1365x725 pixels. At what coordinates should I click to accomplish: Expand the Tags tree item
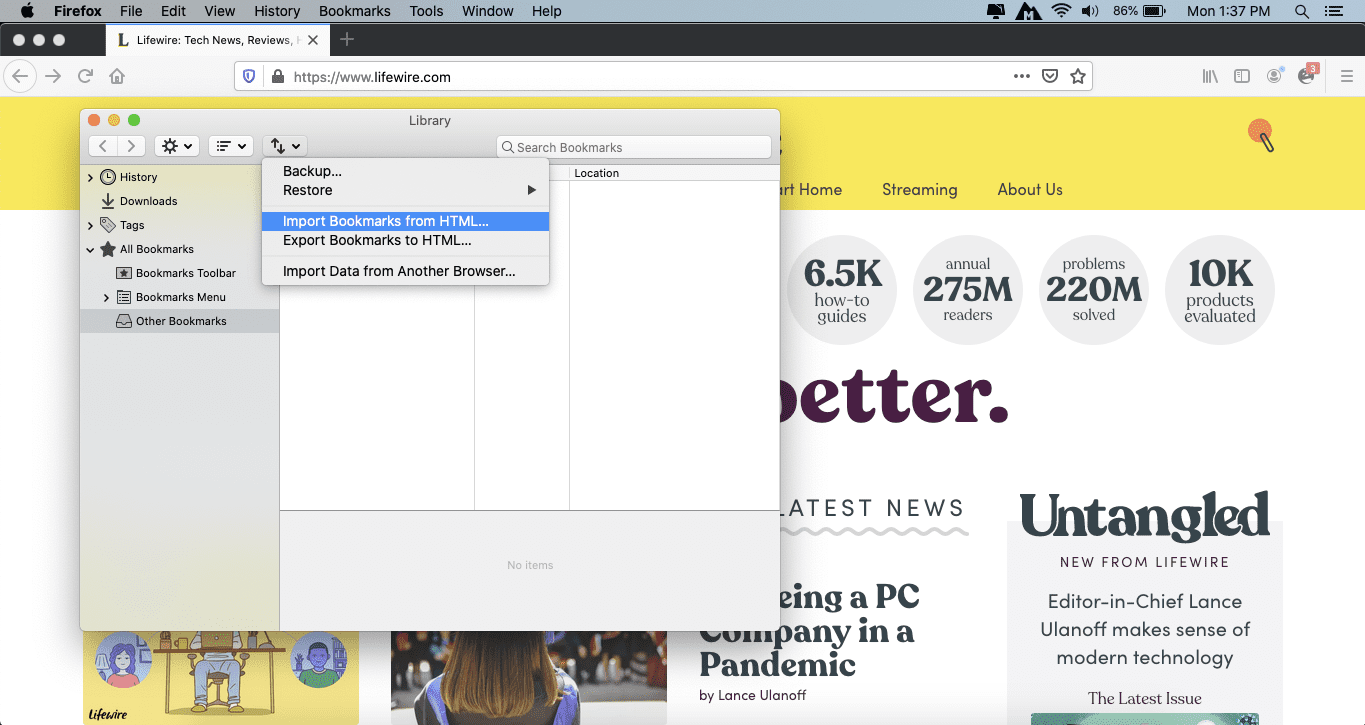pos(90,225)
